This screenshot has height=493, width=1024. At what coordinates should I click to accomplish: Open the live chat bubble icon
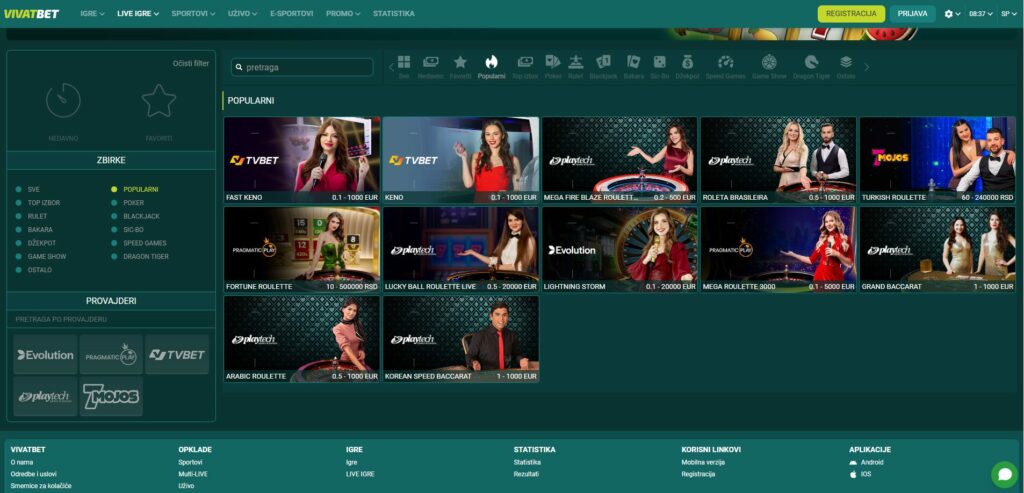[x=1003, y=473]
